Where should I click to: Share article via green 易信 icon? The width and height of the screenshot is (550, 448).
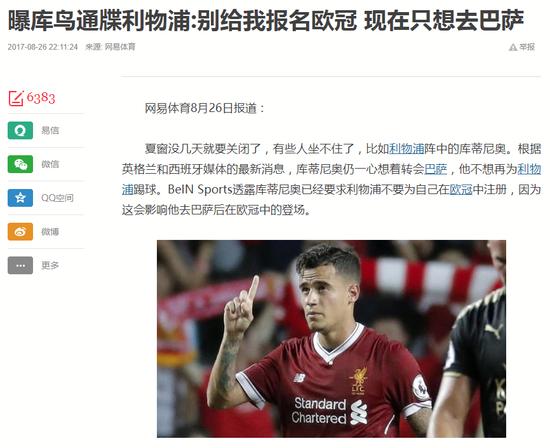[20, 130]
